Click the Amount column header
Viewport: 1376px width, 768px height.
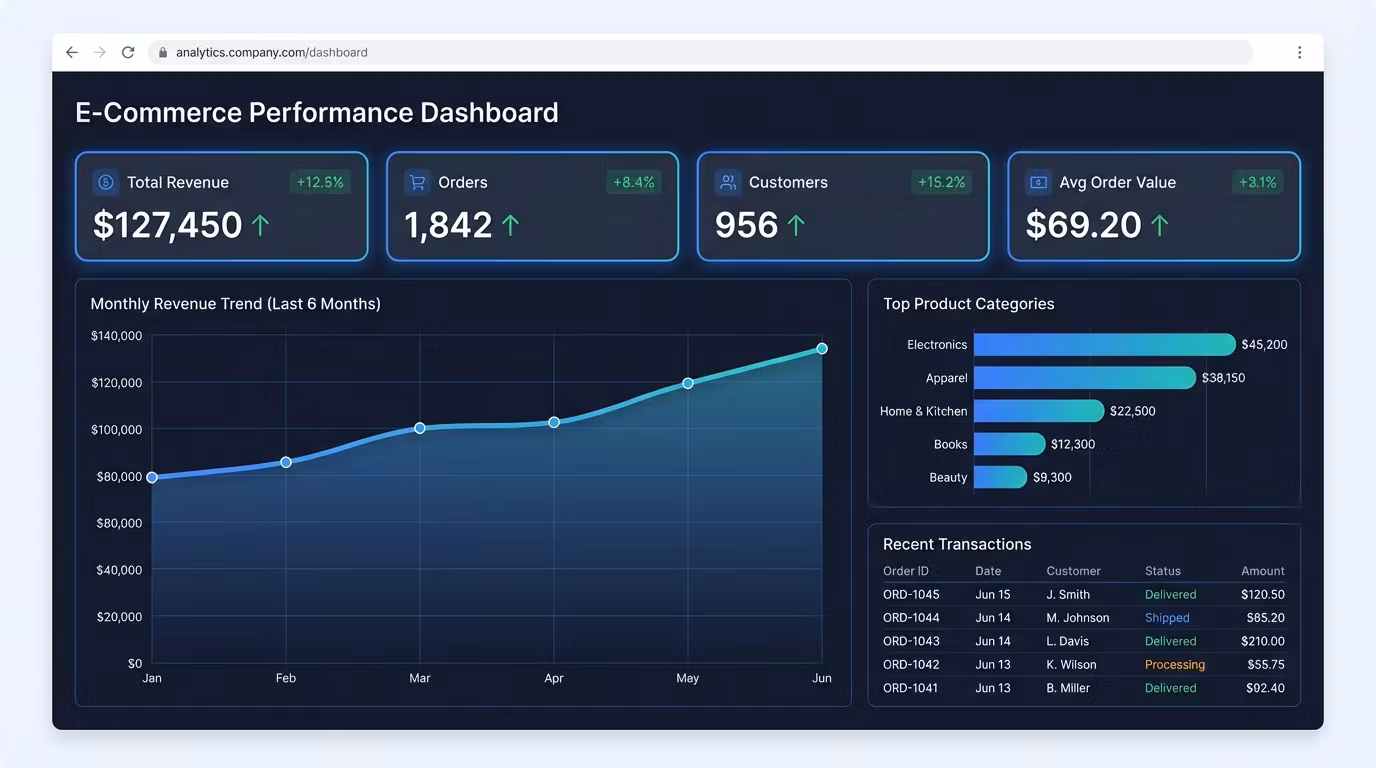coord(1262,571)
